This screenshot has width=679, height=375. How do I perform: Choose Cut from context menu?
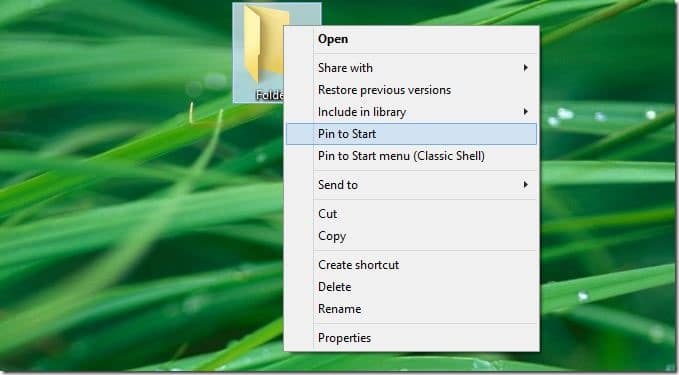point(411,214)
